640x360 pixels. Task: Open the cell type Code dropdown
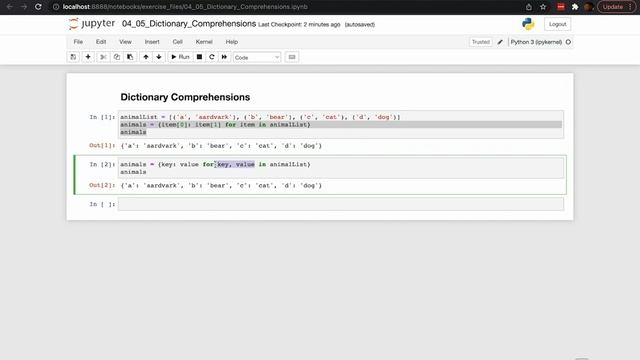[x=257, y=58]
